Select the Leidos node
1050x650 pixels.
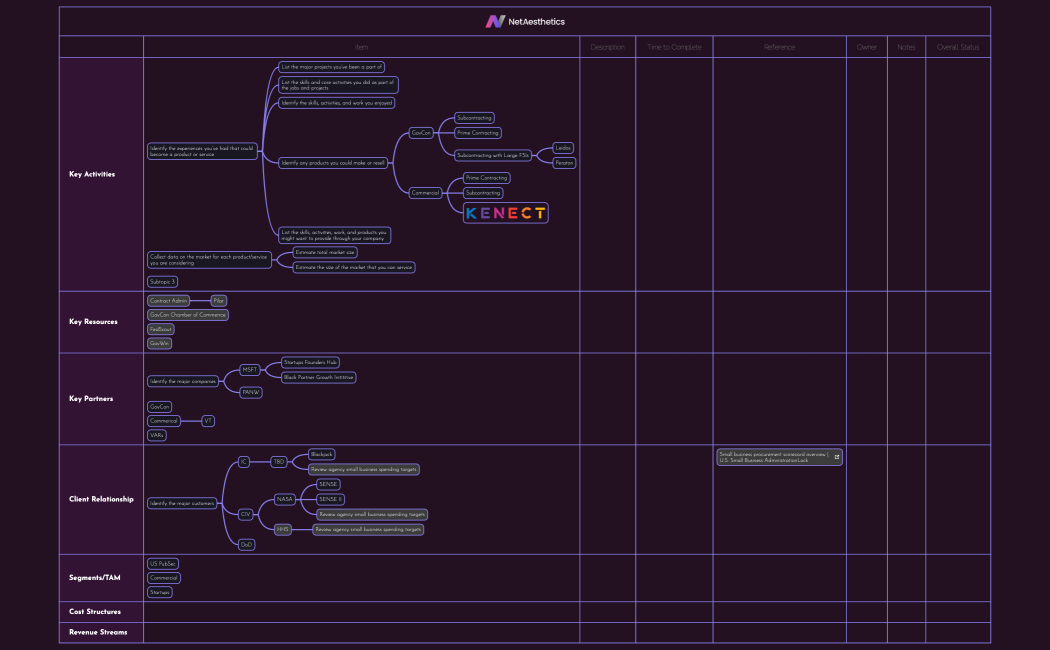tap(563, 148)
